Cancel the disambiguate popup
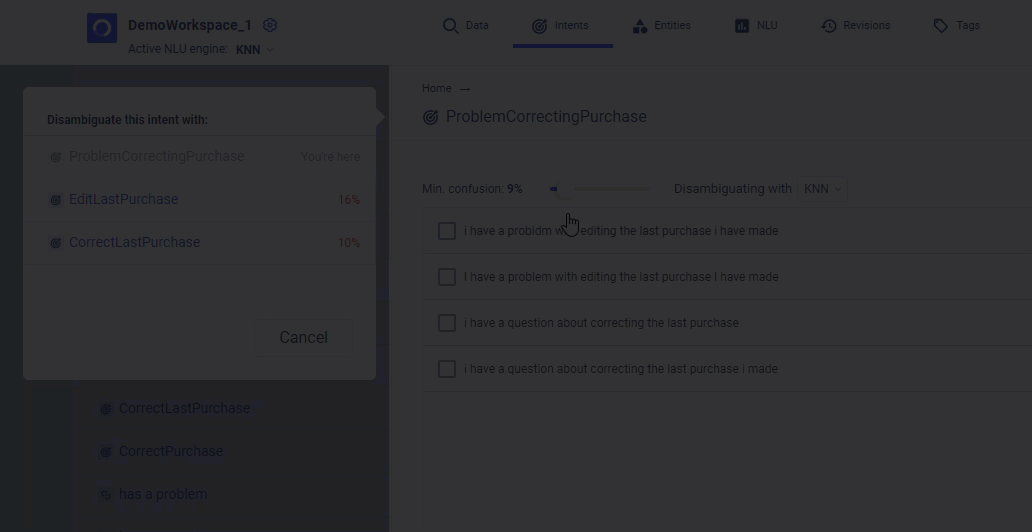The width and height of the screenshot is (1032, 532). tap(303, 338)
